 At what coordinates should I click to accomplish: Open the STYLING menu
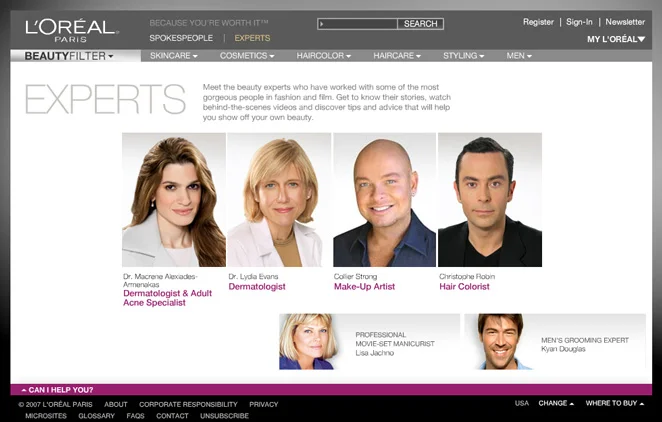[x=464, y=56]
